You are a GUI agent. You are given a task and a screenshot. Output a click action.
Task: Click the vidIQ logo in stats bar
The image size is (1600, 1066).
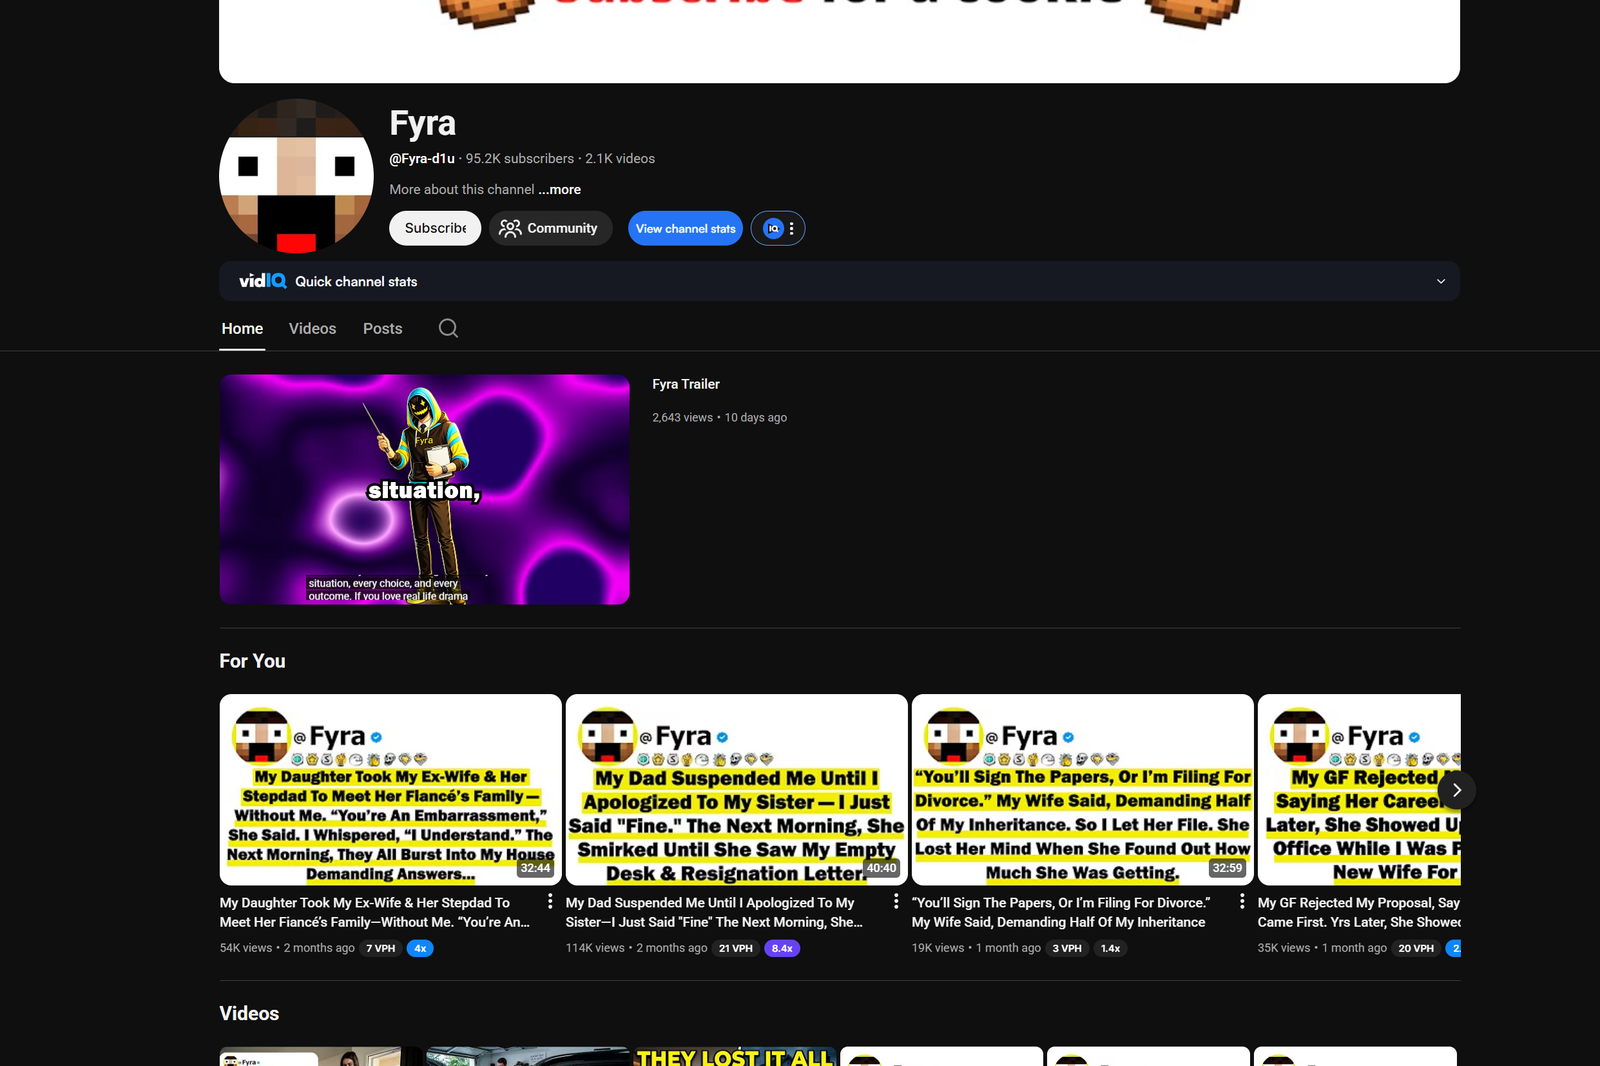[262, 281]
